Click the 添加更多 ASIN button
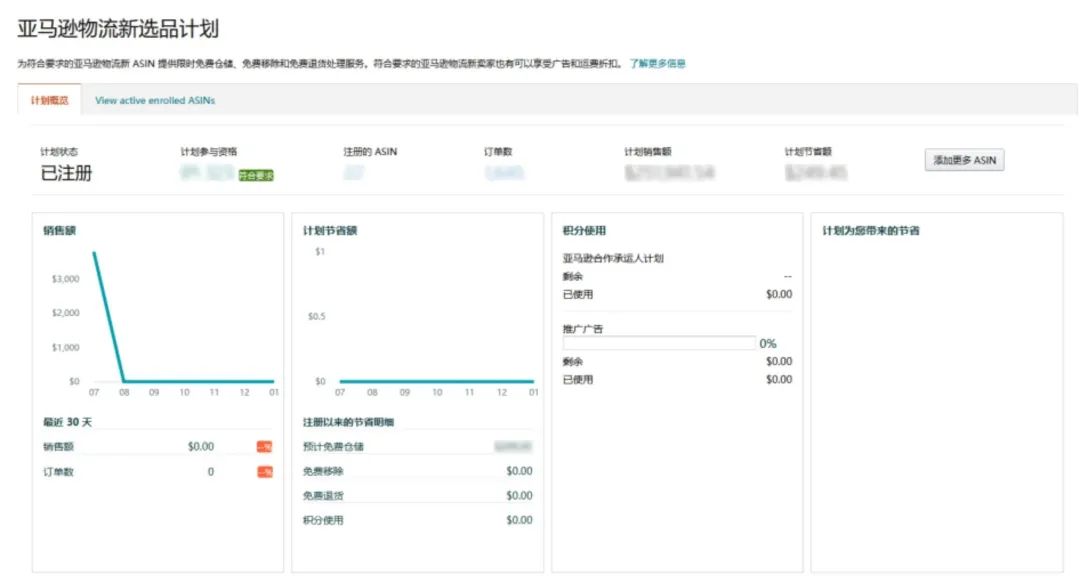 pos(963,160)
